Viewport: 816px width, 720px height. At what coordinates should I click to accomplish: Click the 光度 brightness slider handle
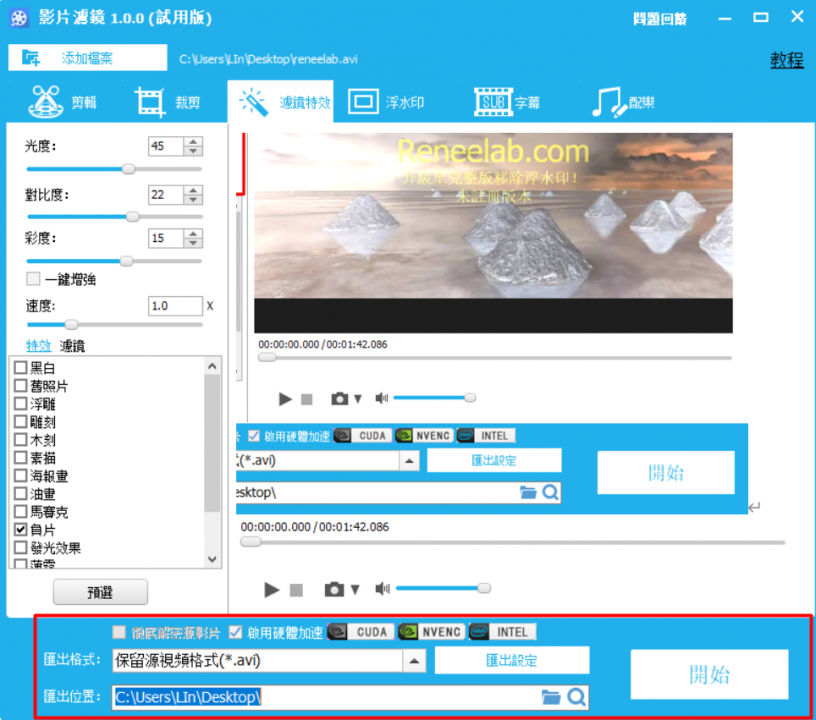(128, 169)
